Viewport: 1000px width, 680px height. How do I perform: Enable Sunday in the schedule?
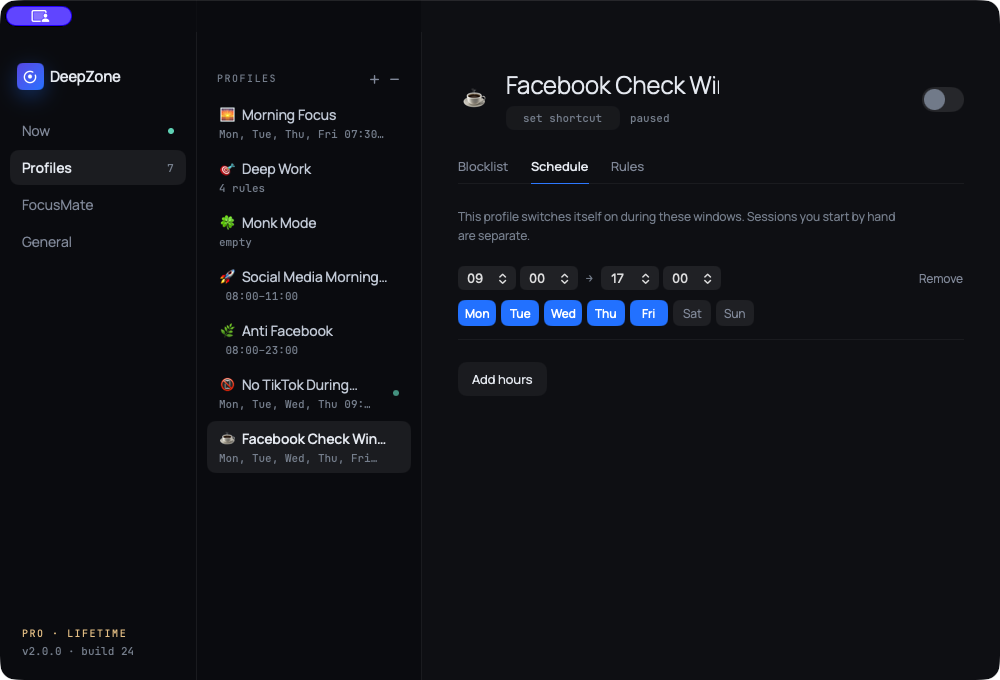[x=735, y=313]
